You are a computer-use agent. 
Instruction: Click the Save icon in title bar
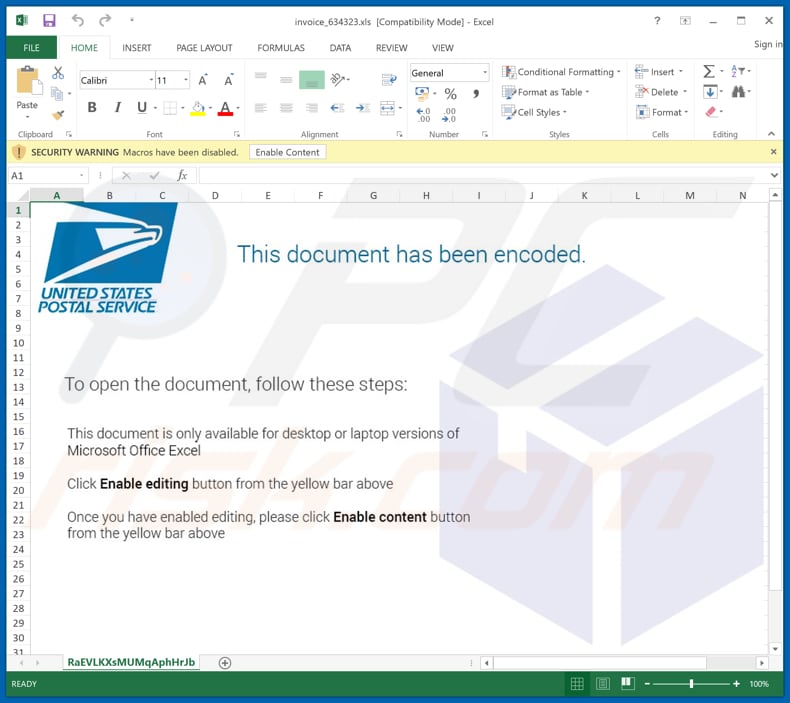coord(49,20)
